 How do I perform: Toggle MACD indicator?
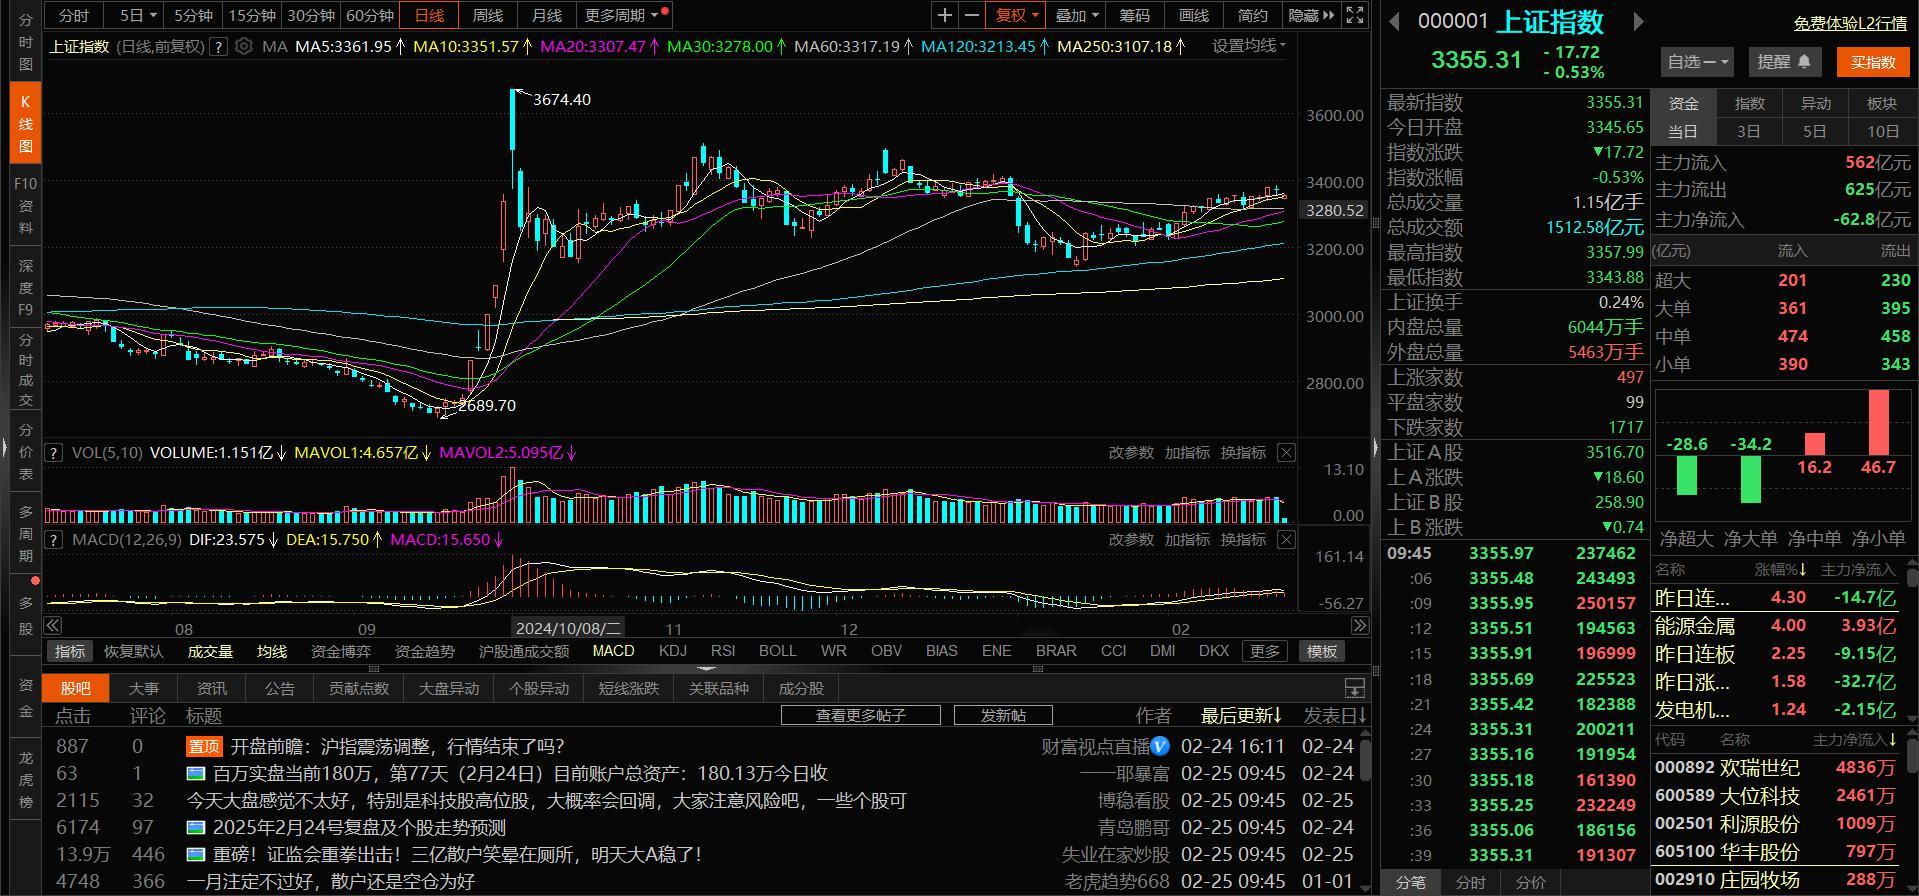(613, 651)
